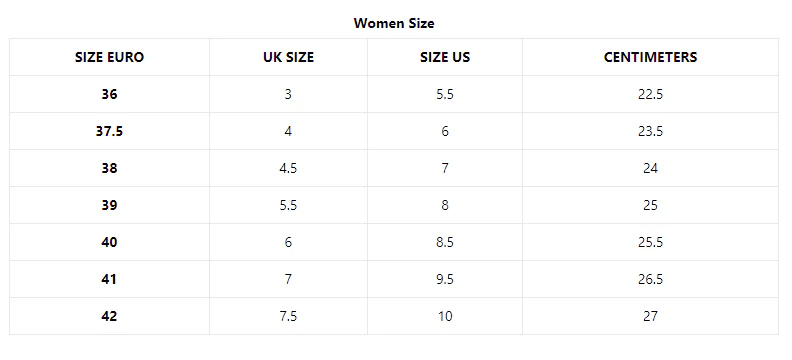
Task: Select the SIZE US column header
Action: [x=445, y=57]
